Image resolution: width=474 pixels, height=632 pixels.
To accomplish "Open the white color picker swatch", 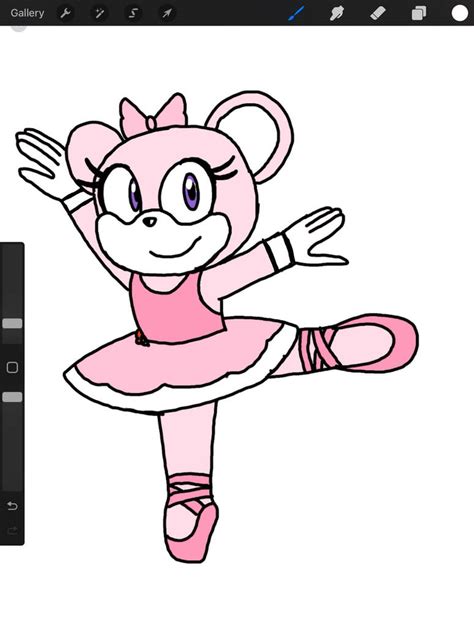I will click(x=459, y=13).
